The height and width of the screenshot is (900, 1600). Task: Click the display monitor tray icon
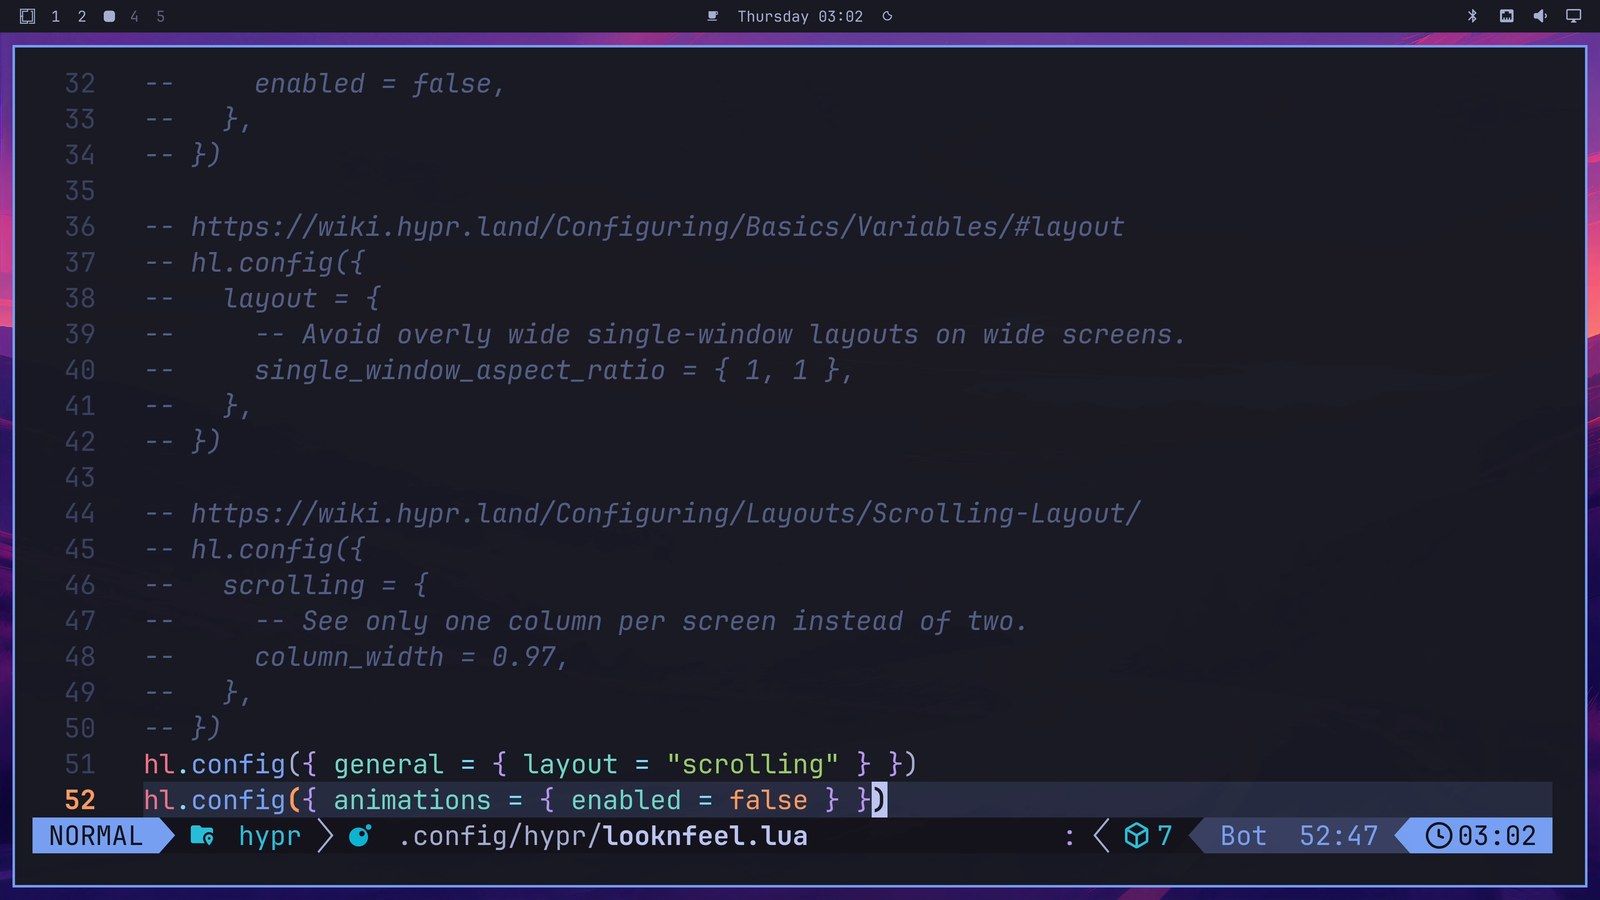coord(1573,16)
